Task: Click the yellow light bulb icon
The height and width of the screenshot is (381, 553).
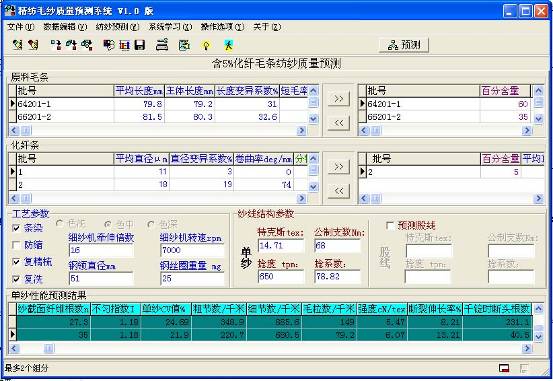Action: click(206, 45)
